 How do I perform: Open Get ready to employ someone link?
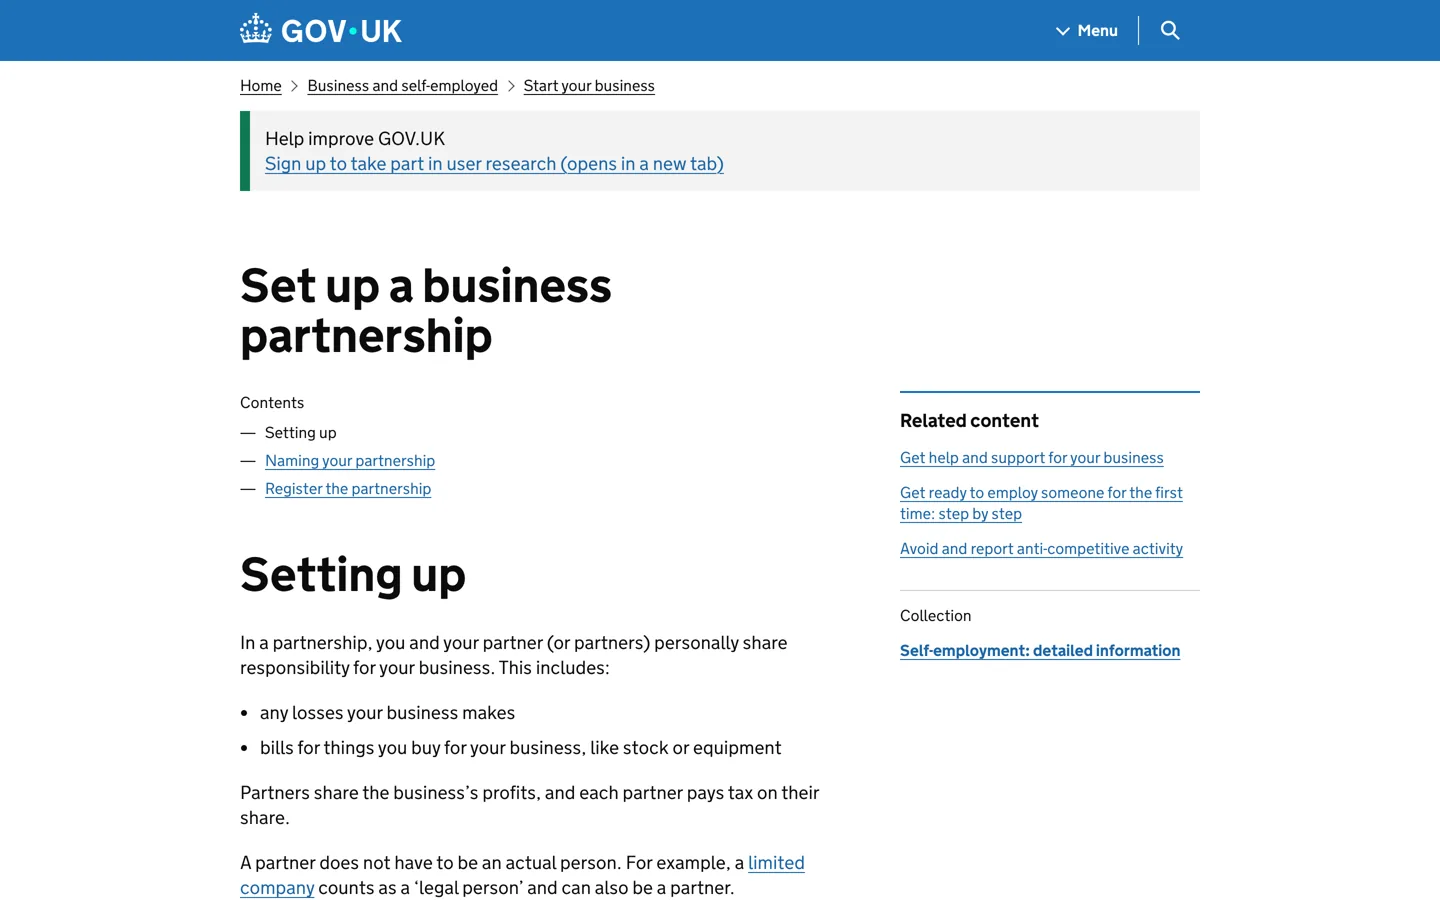coord(1041,503)
